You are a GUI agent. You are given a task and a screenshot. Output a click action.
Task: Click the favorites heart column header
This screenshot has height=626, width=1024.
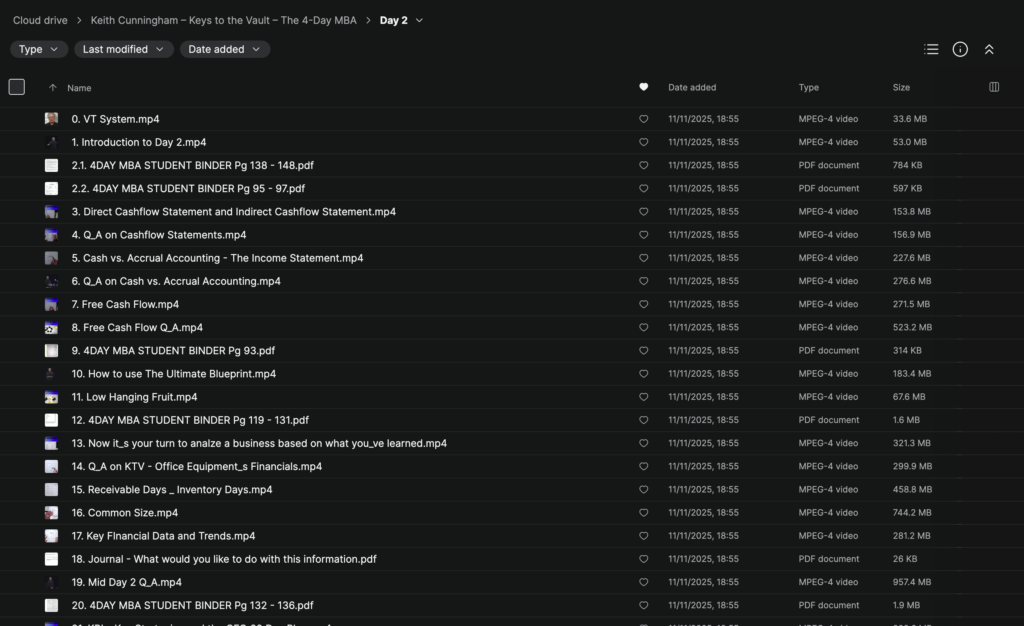point(644,87)
